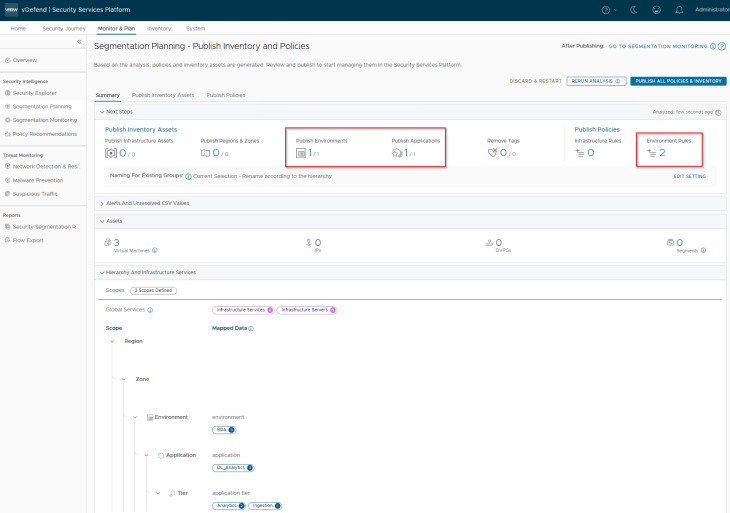The width and height of the screenshot is (730, 513).
Task: Open Segmentation Monitoring in the sidebar
Action: pos(44,119)
